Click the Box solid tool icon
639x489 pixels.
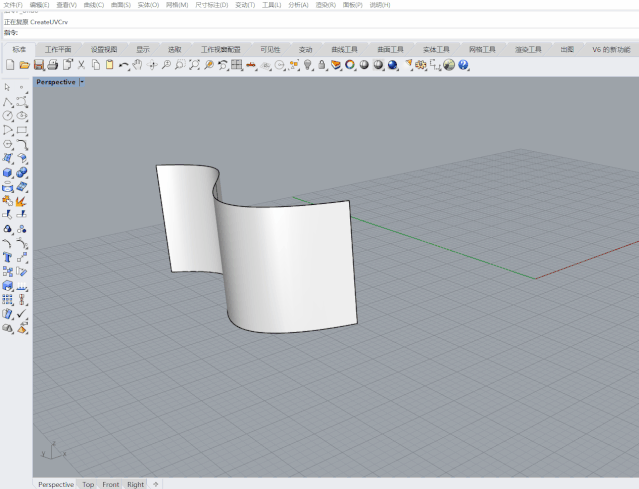[8, 172]
